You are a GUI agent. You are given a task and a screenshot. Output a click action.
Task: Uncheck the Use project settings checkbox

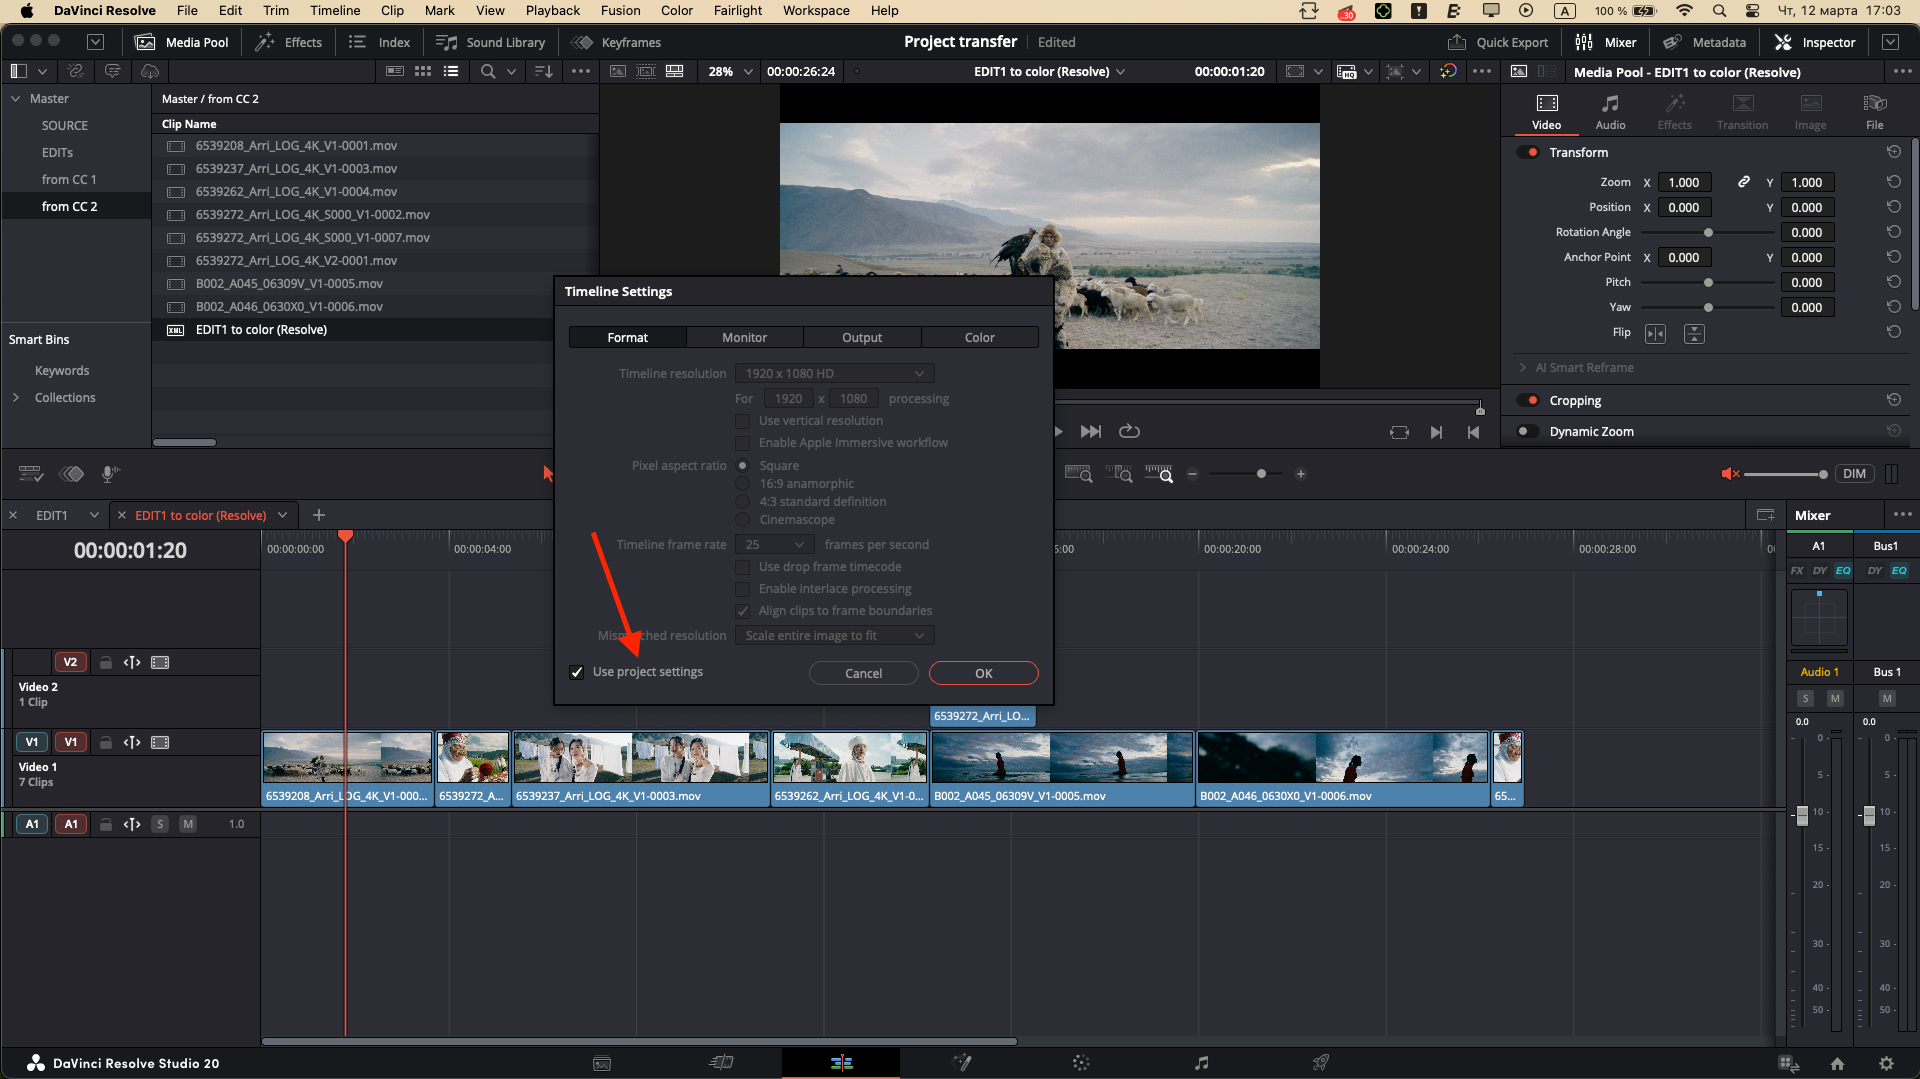[576, 672]
